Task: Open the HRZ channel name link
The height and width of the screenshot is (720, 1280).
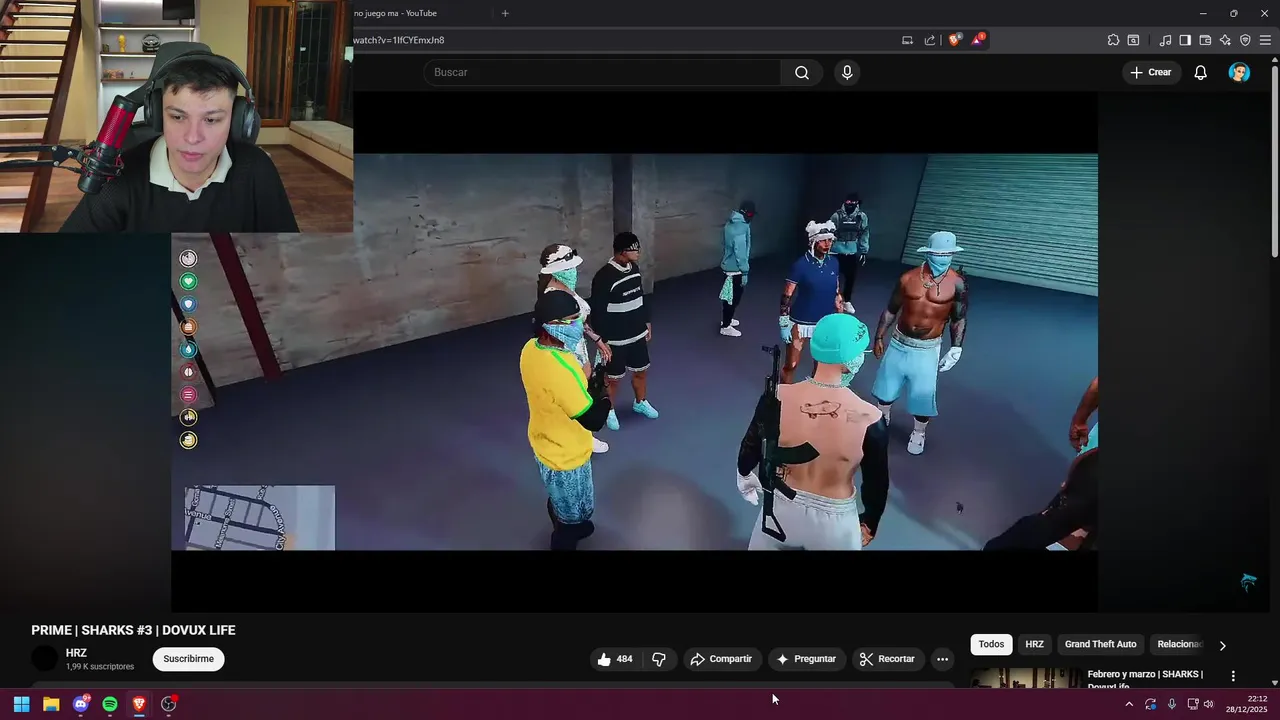Action: (x=76, y=653)
